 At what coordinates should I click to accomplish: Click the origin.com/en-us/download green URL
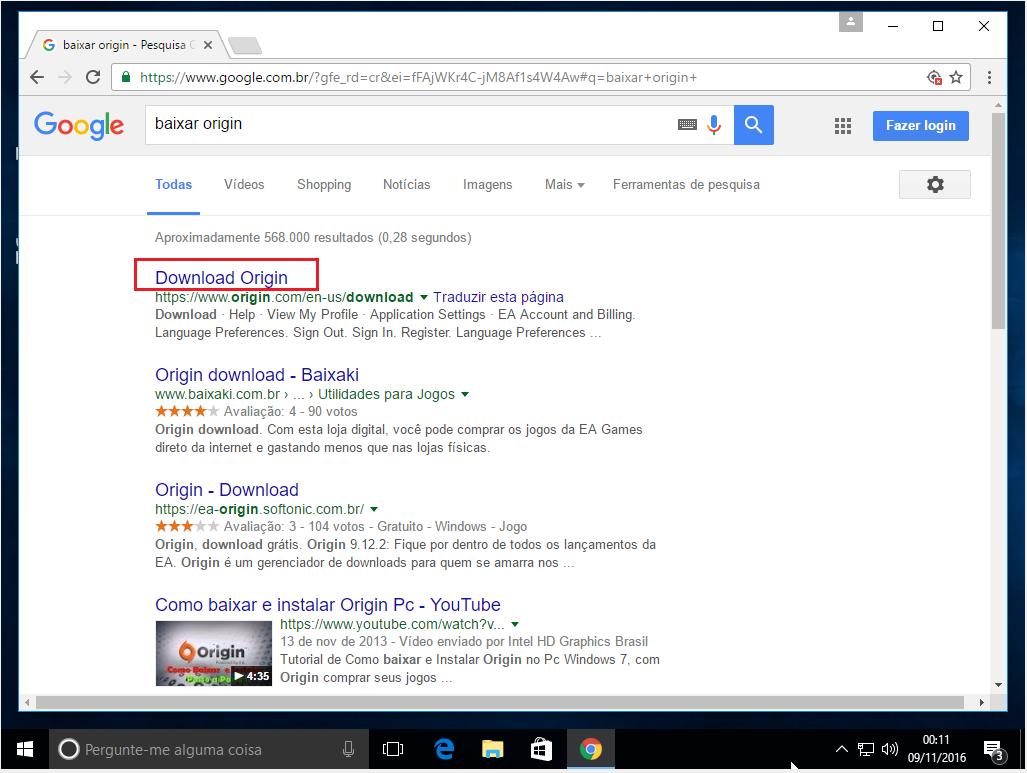point(284,297)
